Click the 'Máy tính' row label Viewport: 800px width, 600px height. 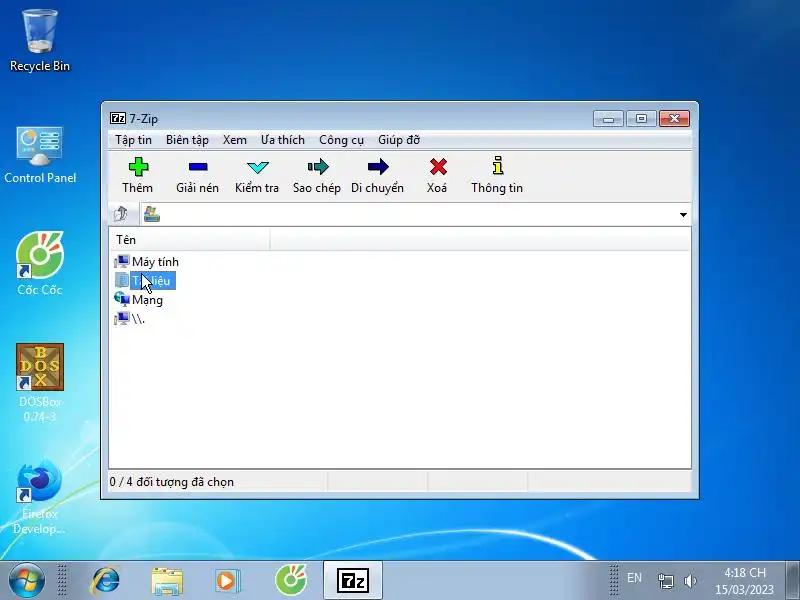point(155,262)
